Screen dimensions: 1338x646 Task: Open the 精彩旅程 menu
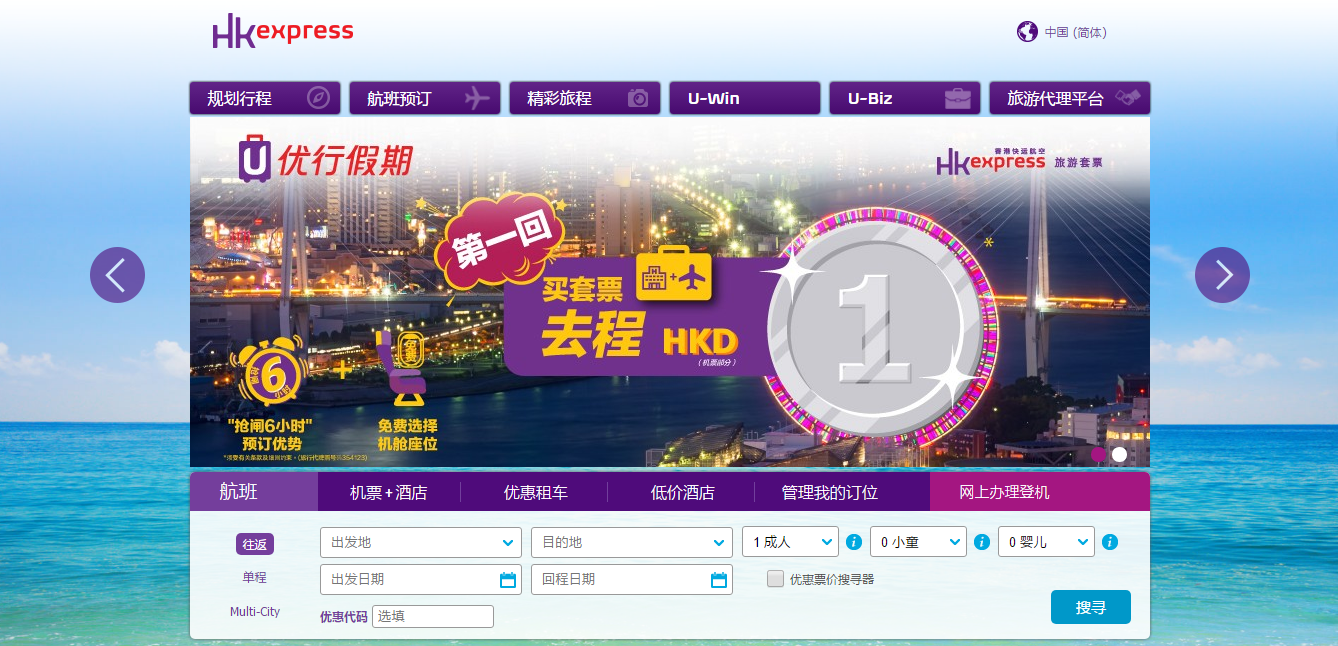click(585, 98)
